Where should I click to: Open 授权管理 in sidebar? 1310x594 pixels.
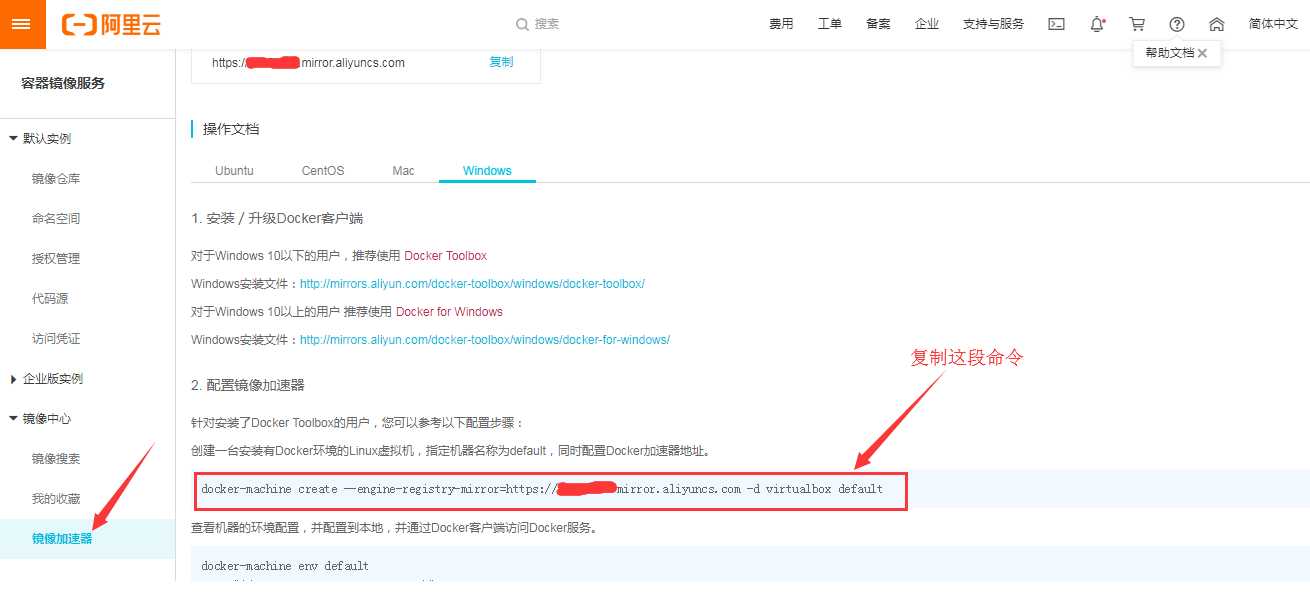(x=56, y=258)
